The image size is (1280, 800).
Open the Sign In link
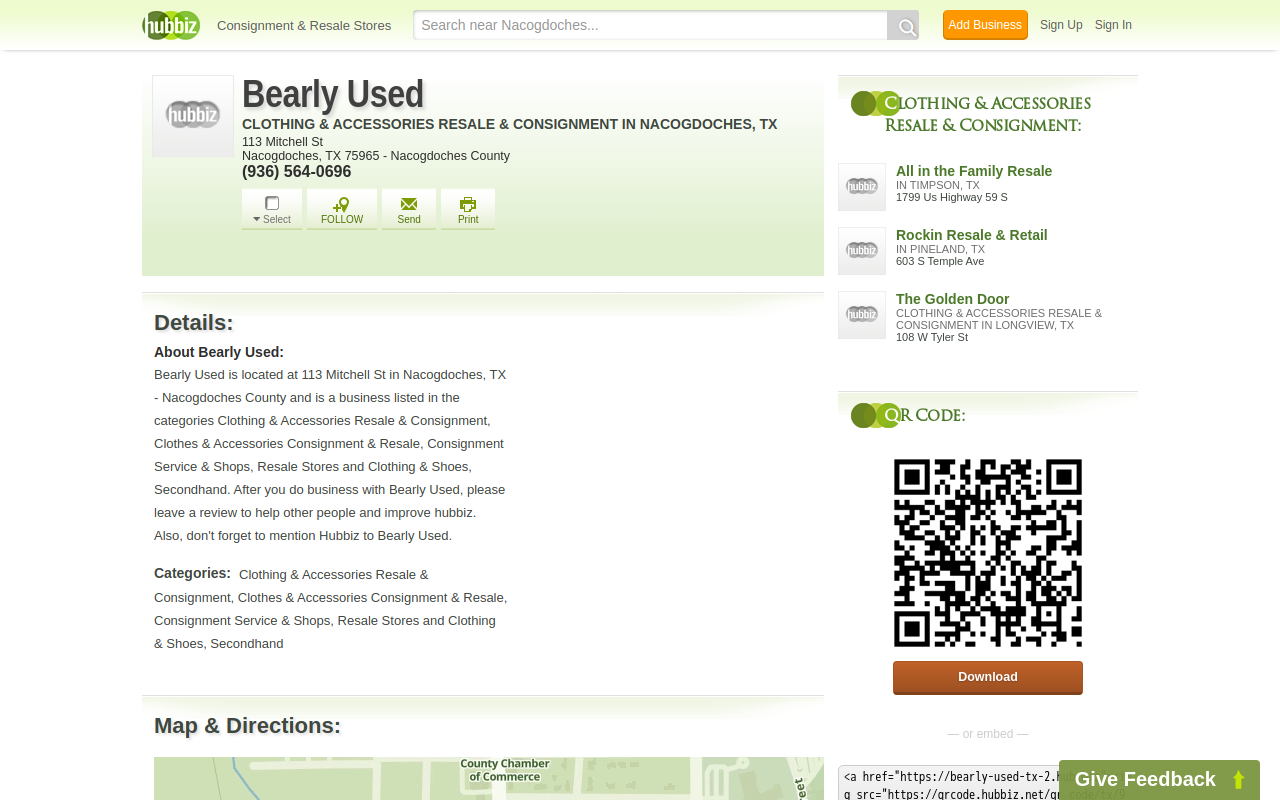tap(1113, 25)
